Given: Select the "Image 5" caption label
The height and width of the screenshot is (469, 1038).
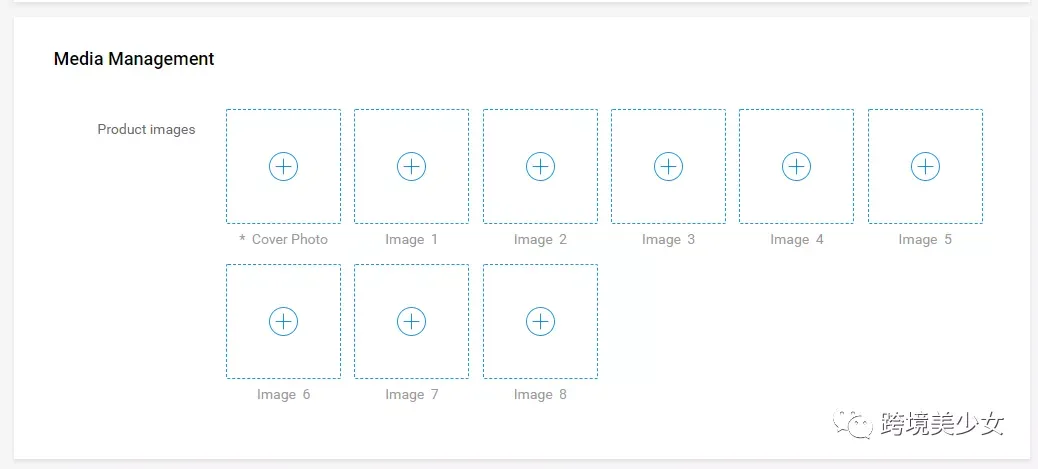Looking at the screenshot, I should (925, 239).
